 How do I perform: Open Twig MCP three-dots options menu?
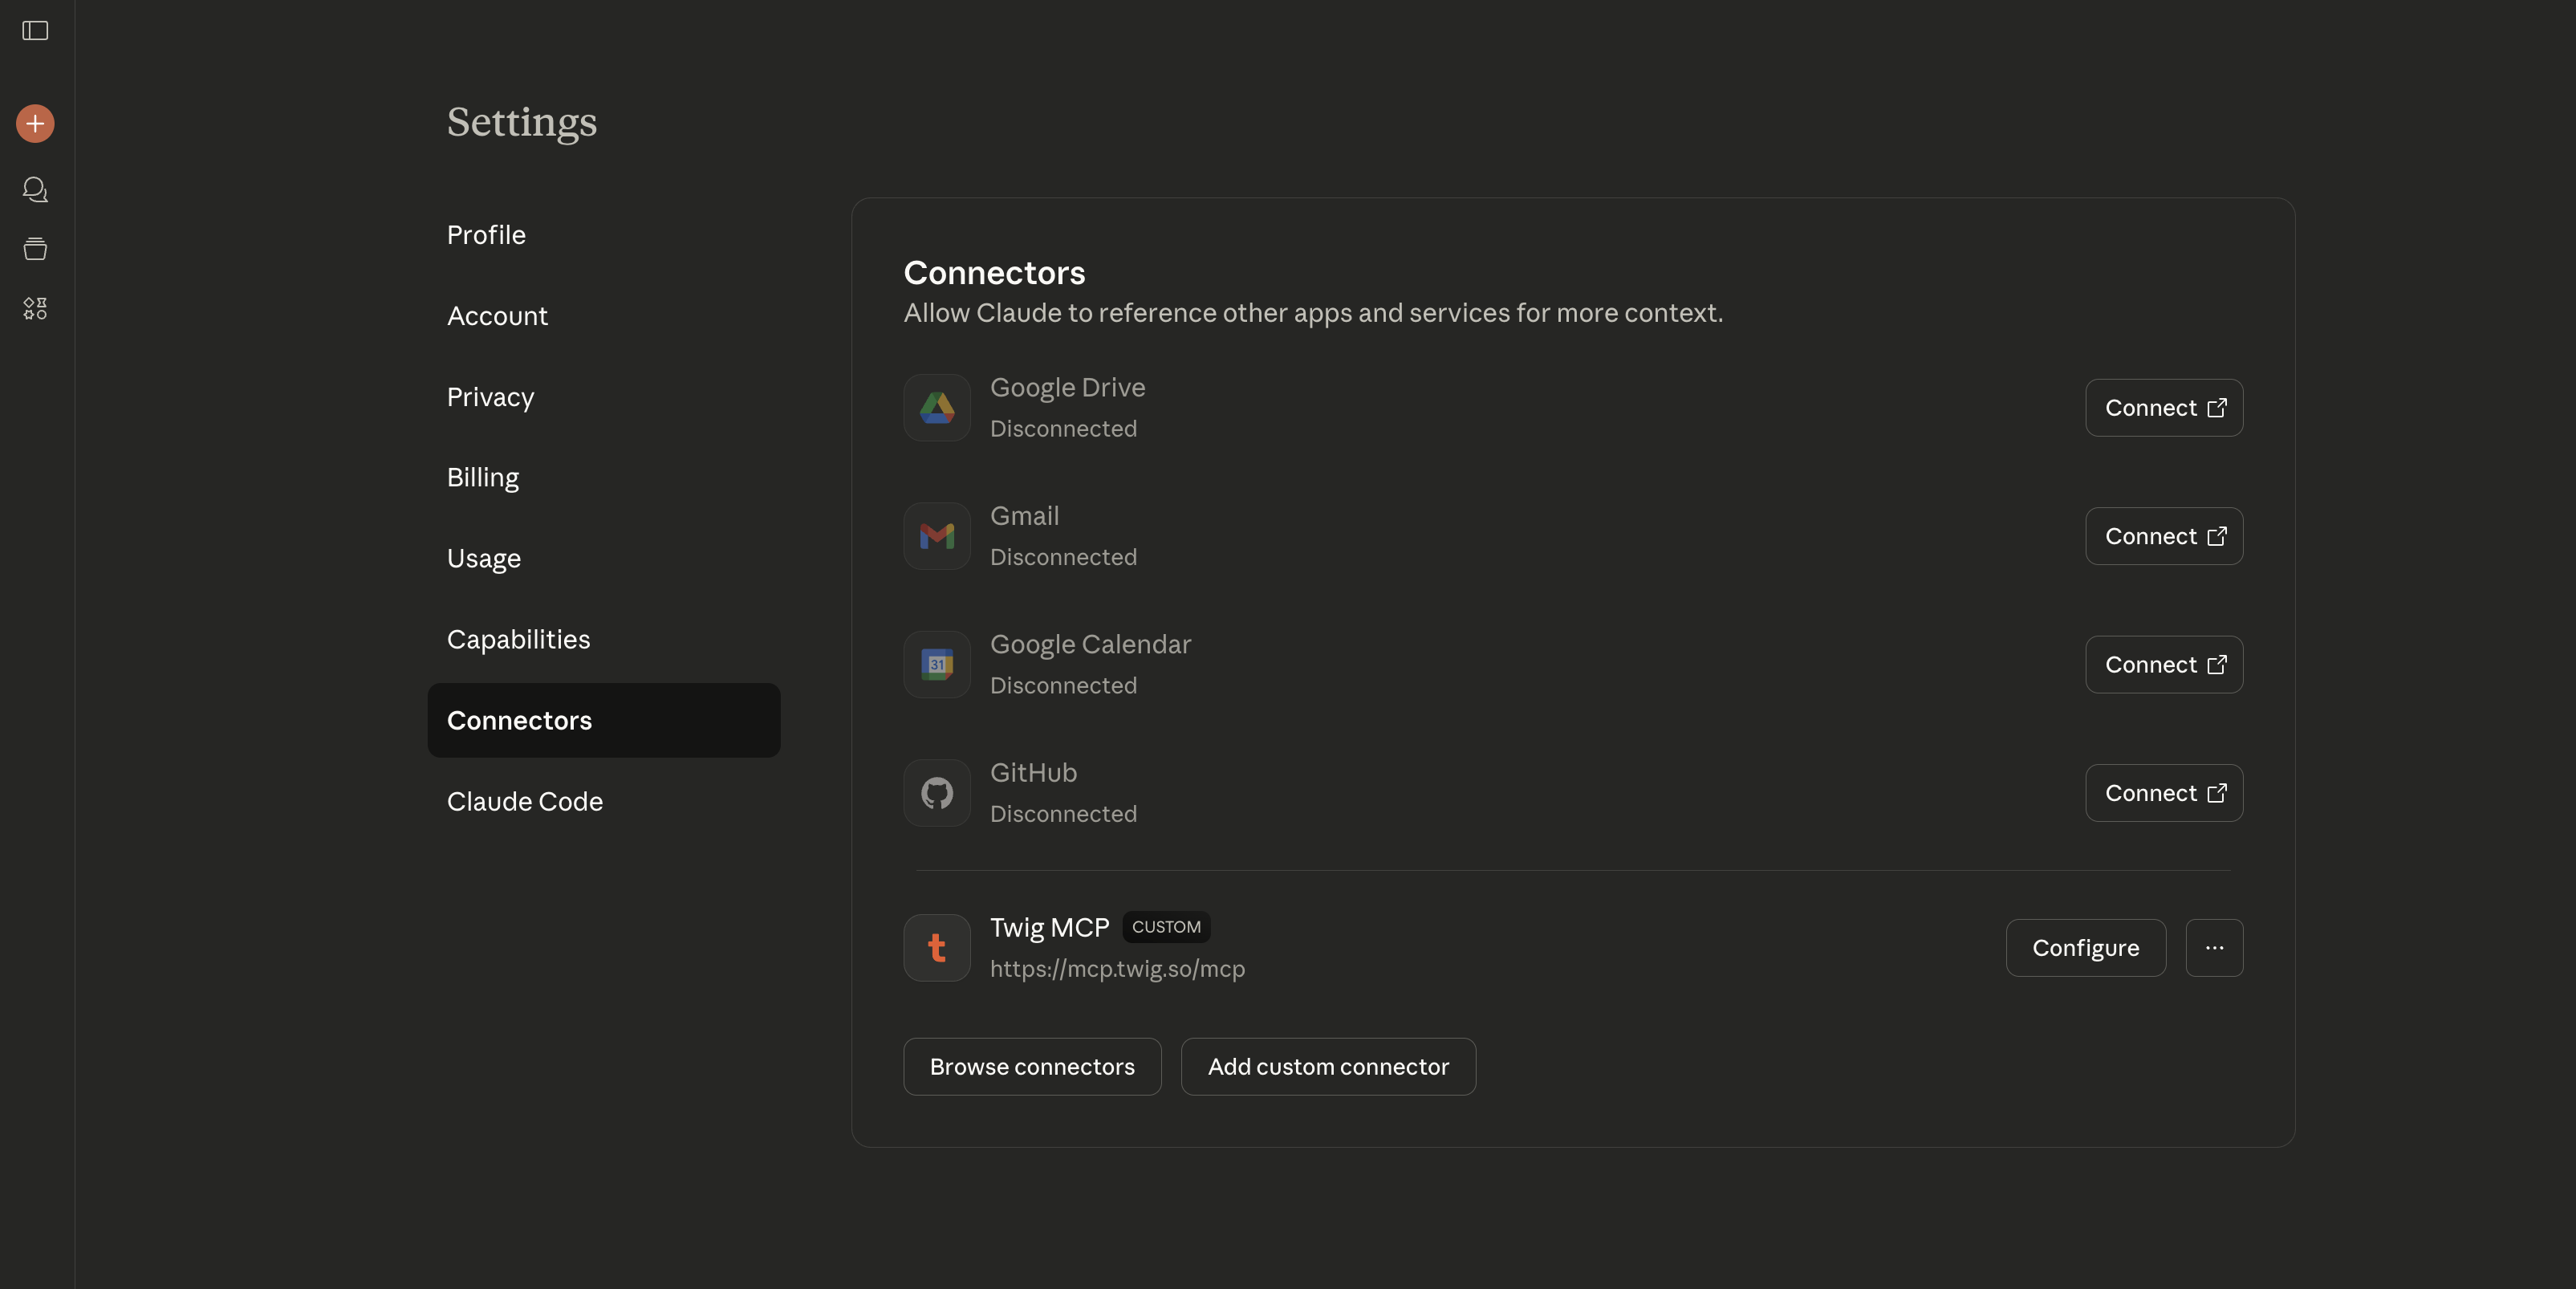(x=2213, y=948)
